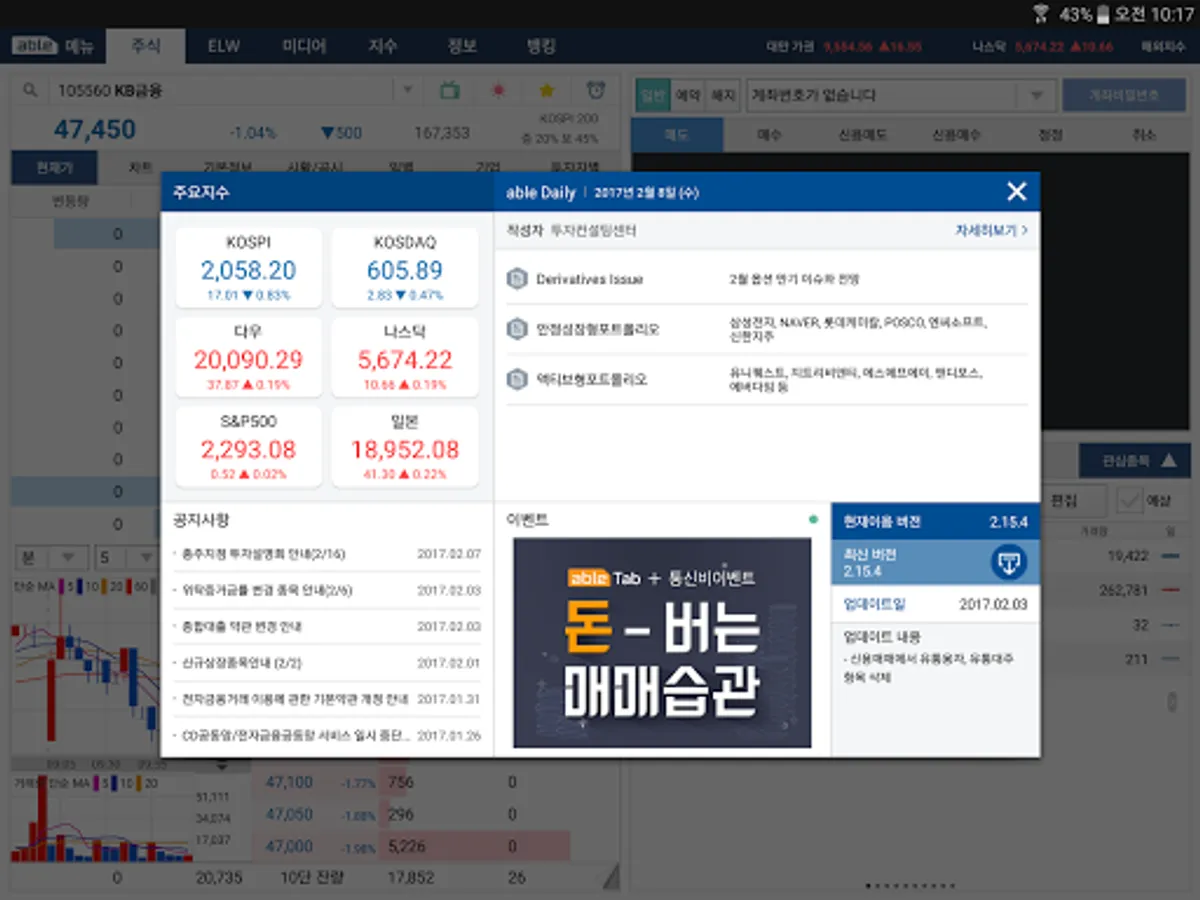This screenshot has height=900, width=1200.
Task: Click the 대만 가권 ticker in the header
Action: (x=844, y=46)
